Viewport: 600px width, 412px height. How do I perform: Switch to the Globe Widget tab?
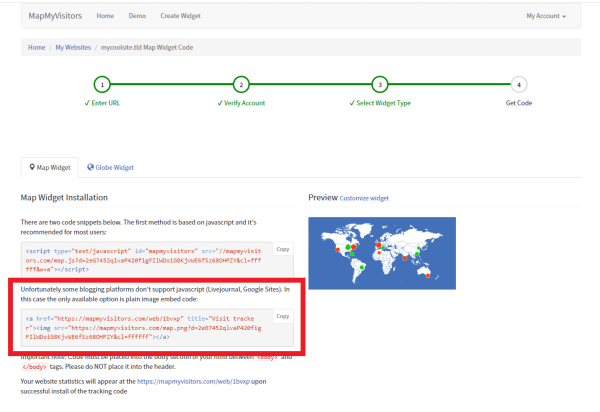(x=111, y=168)
